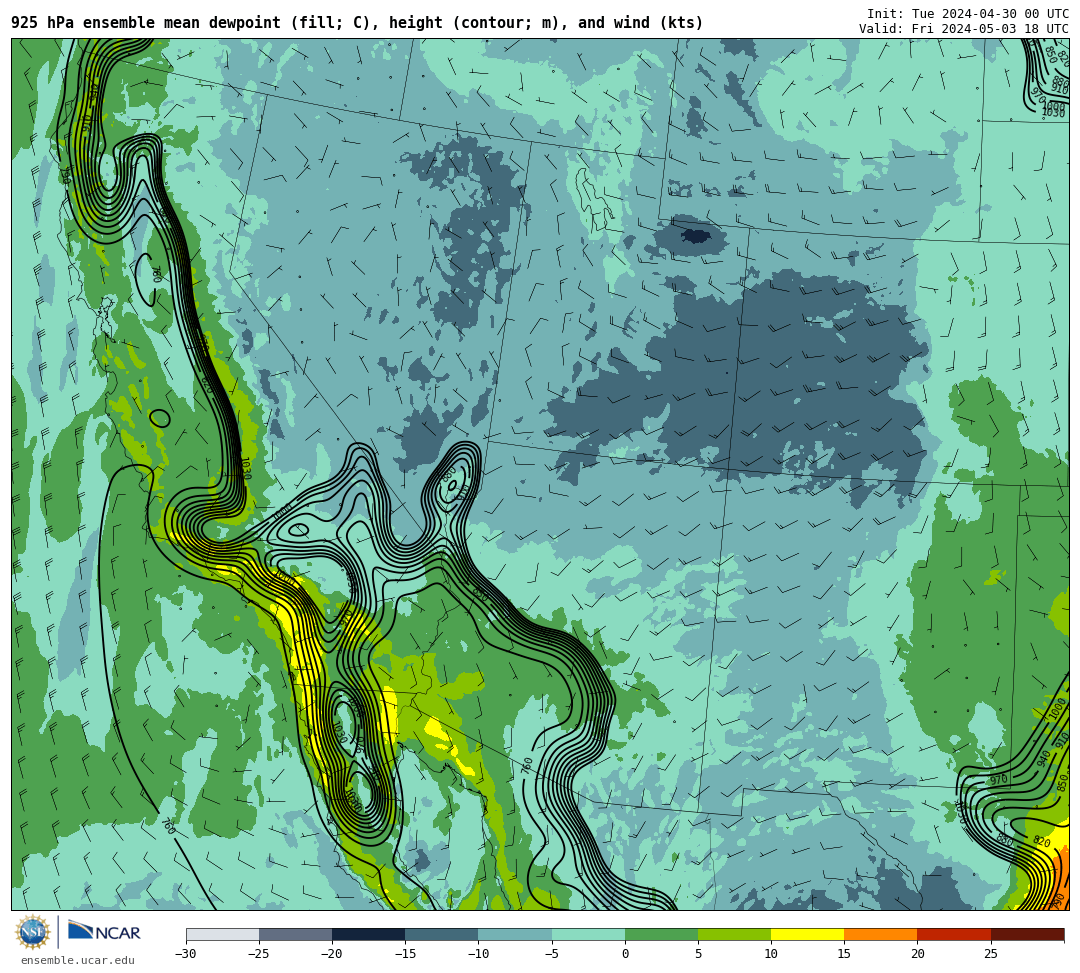Viewport: 1080px width, 973px height.
Task: Pick the dark navy -20 to -15 colorbar segment
Action: [368, 934]
